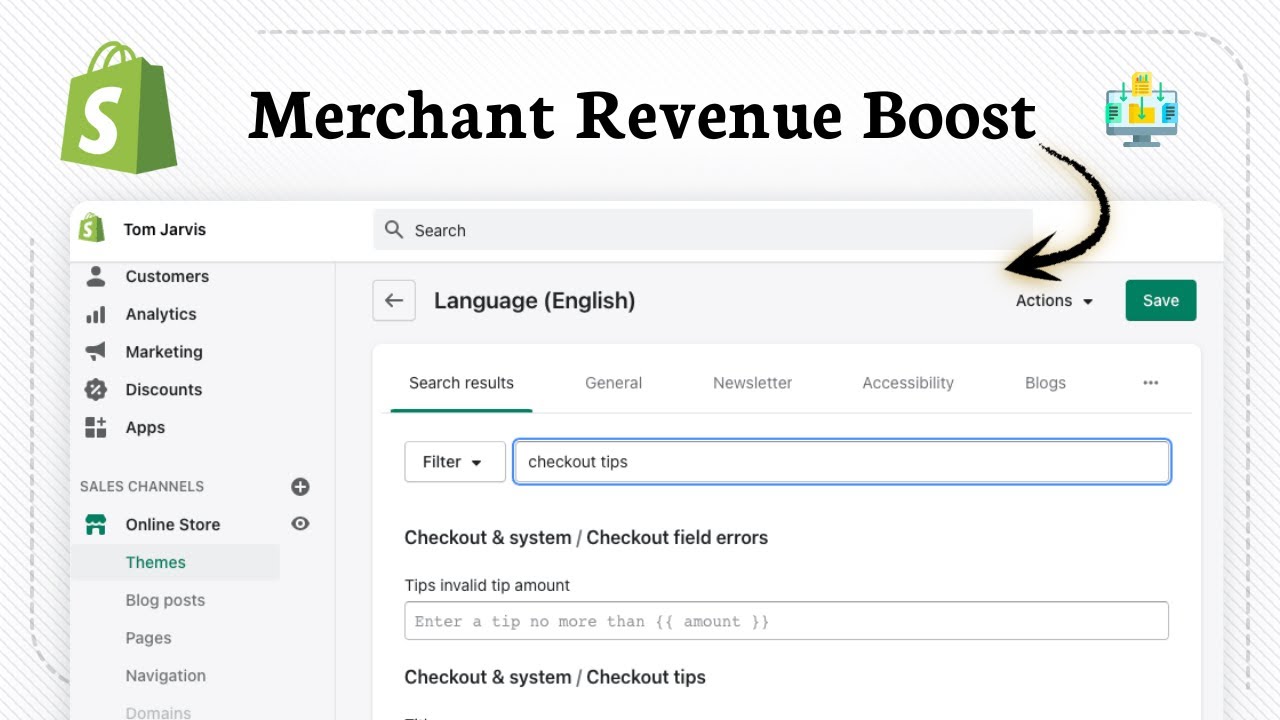The width and height of the screenshot is (1280, 720).
Task: Click the Marketing megaphone icon
Action: click(x=96, y=352)
